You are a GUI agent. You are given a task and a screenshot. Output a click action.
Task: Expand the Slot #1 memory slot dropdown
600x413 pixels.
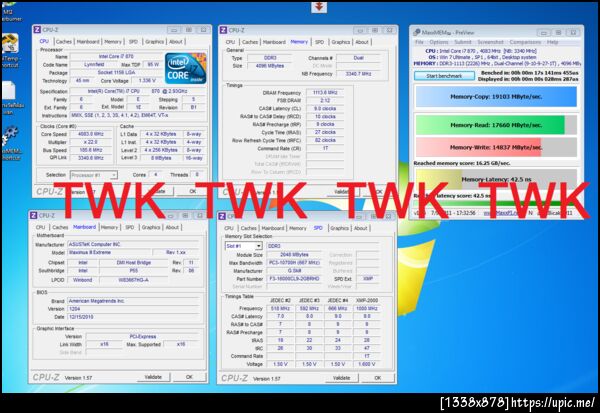[x=259, y=246]
